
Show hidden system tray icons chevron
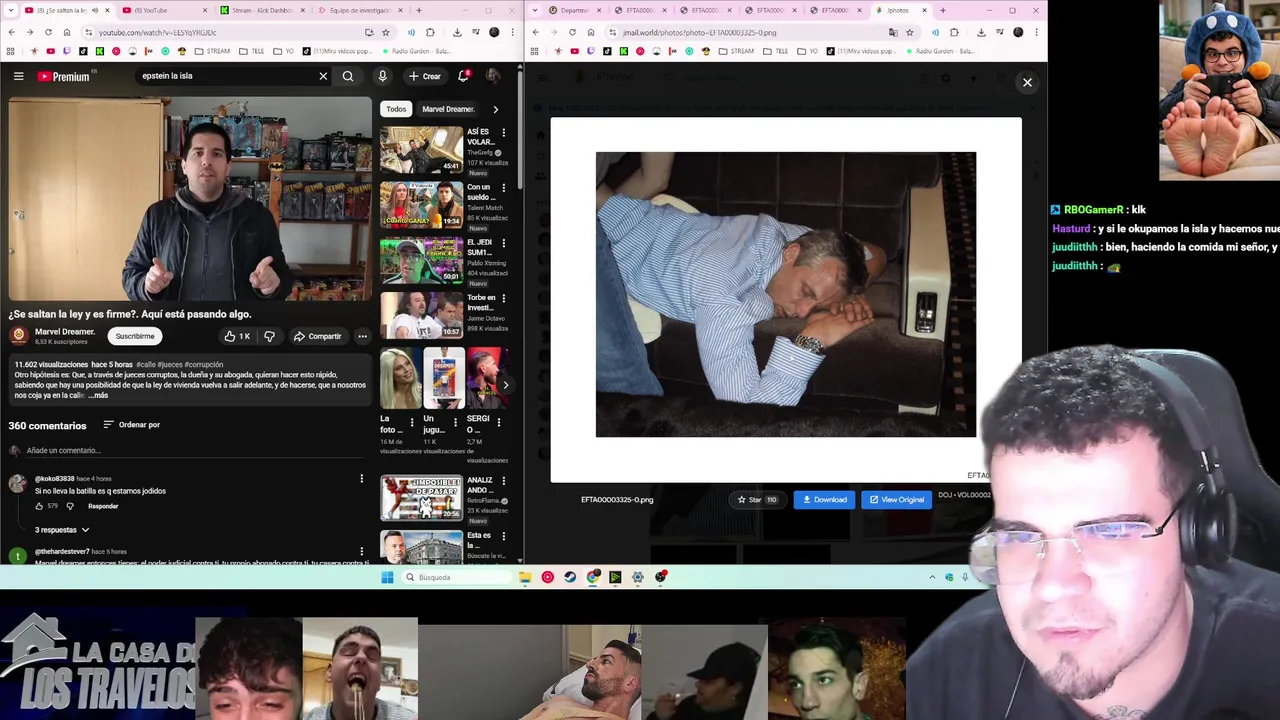tap(932, 577)
